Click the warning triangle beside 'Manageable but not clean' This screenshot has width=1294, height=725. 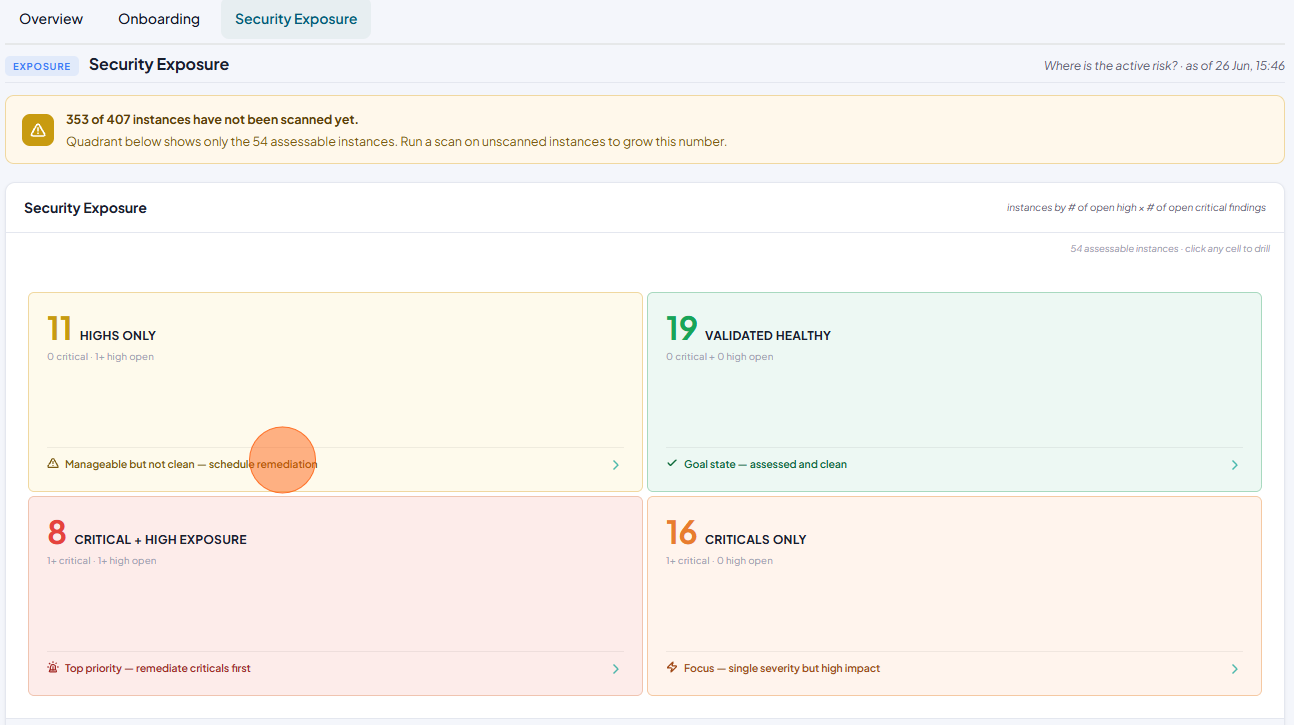tap(53, 464)
